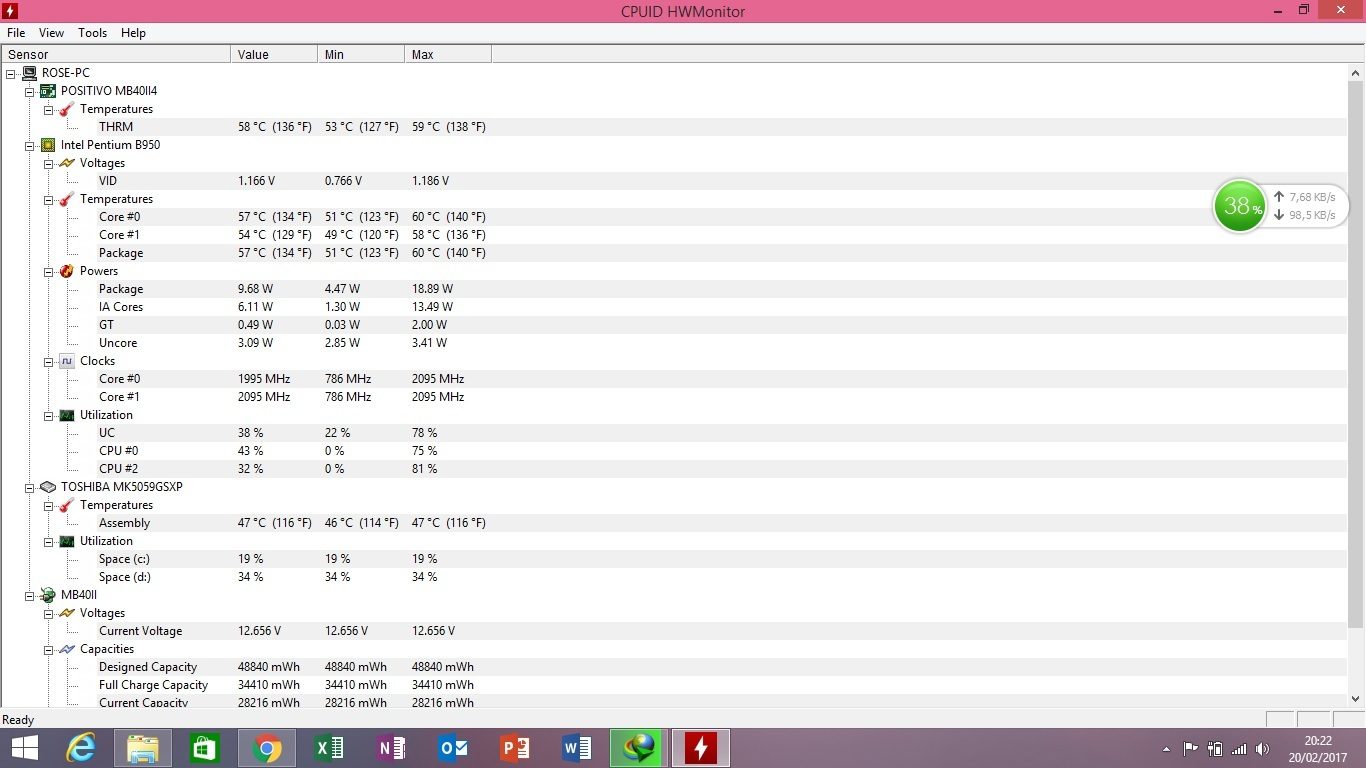Click the volume icon in system tray
The image size is (1366, 768).
[1262, 748]
